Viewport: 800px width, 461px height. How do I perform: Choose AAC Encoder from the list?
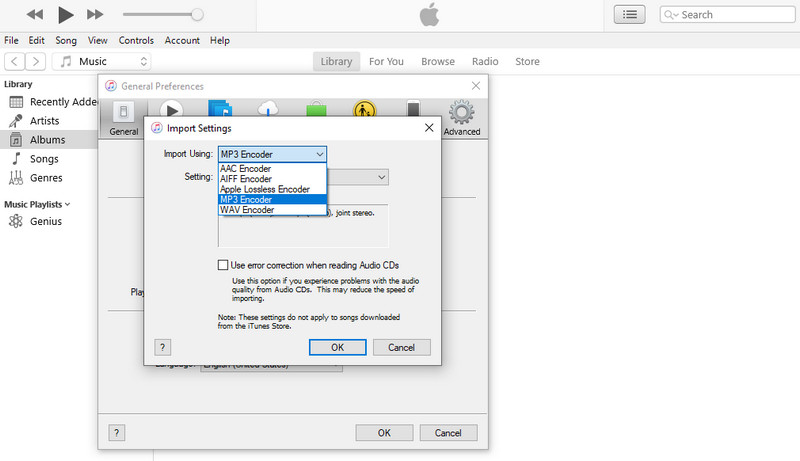pyautogui.click(x=272, y=169)
